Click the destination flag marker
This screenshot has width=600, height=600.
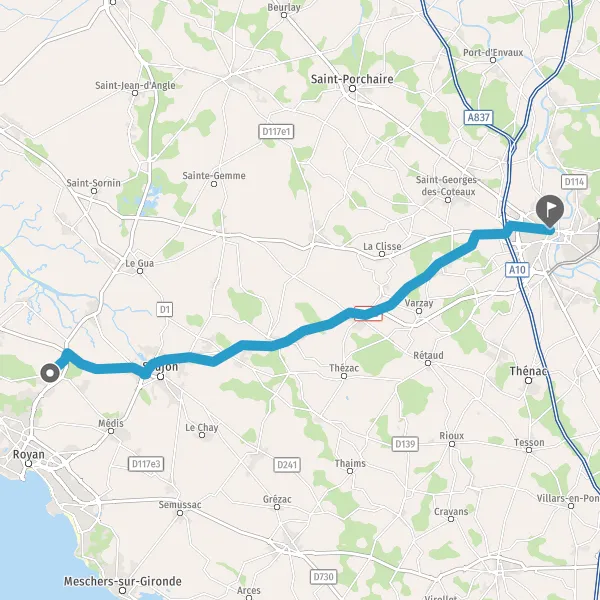coord(550,211)
